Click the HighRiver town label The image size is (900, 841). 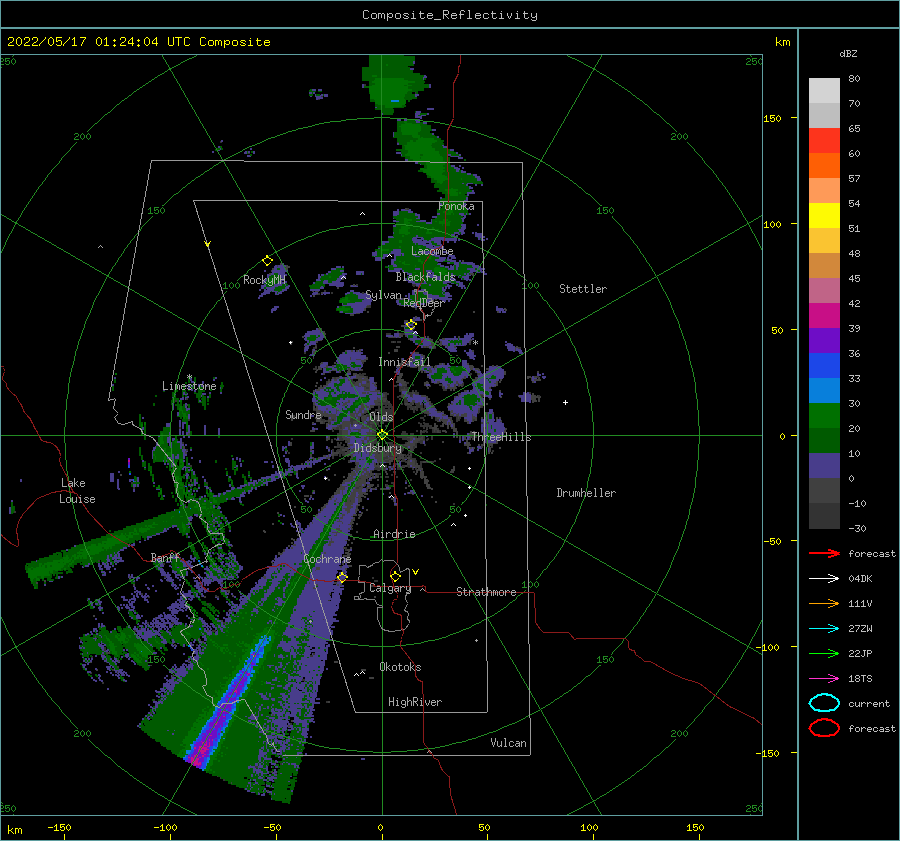point(415,702)
